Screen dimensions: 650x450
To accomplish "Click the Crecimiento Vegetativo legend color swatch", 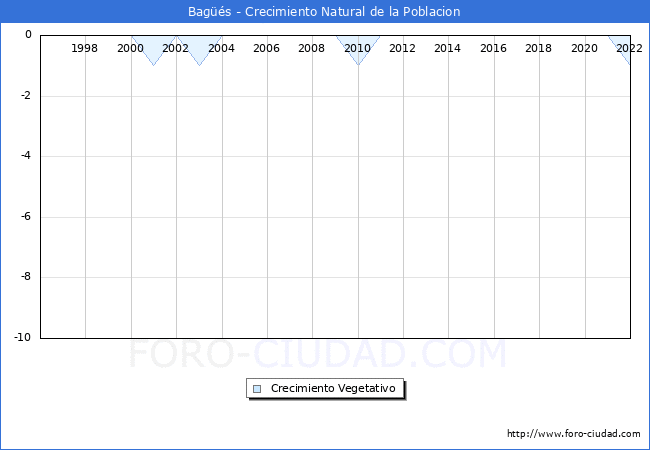I will coord(257,389).
